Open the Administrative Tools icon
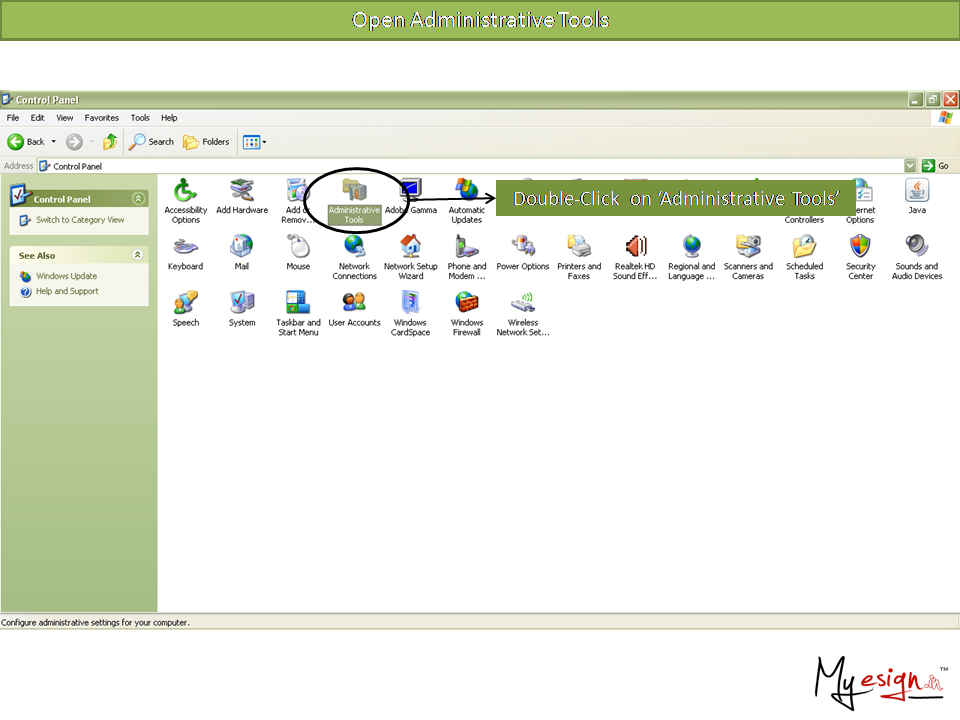Screen dimensions: 960x720 tap(354, 193)
